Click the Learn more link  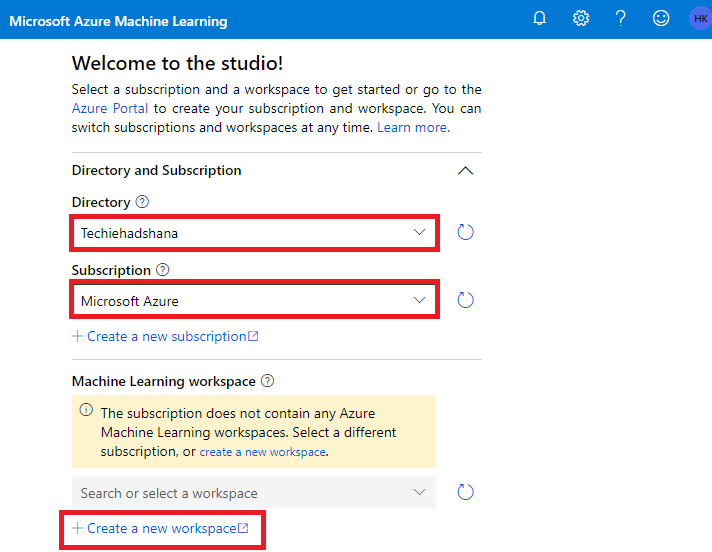coord(413,128)
